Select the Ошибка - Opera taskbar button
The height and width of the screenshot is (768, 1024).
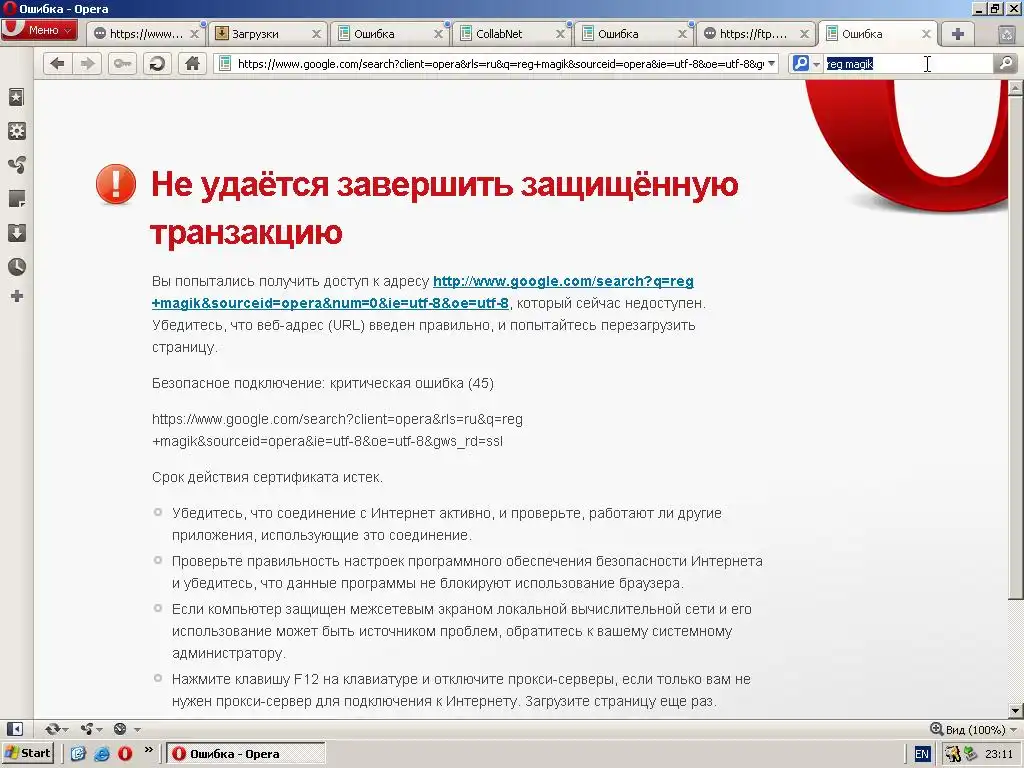coord(245,754)
